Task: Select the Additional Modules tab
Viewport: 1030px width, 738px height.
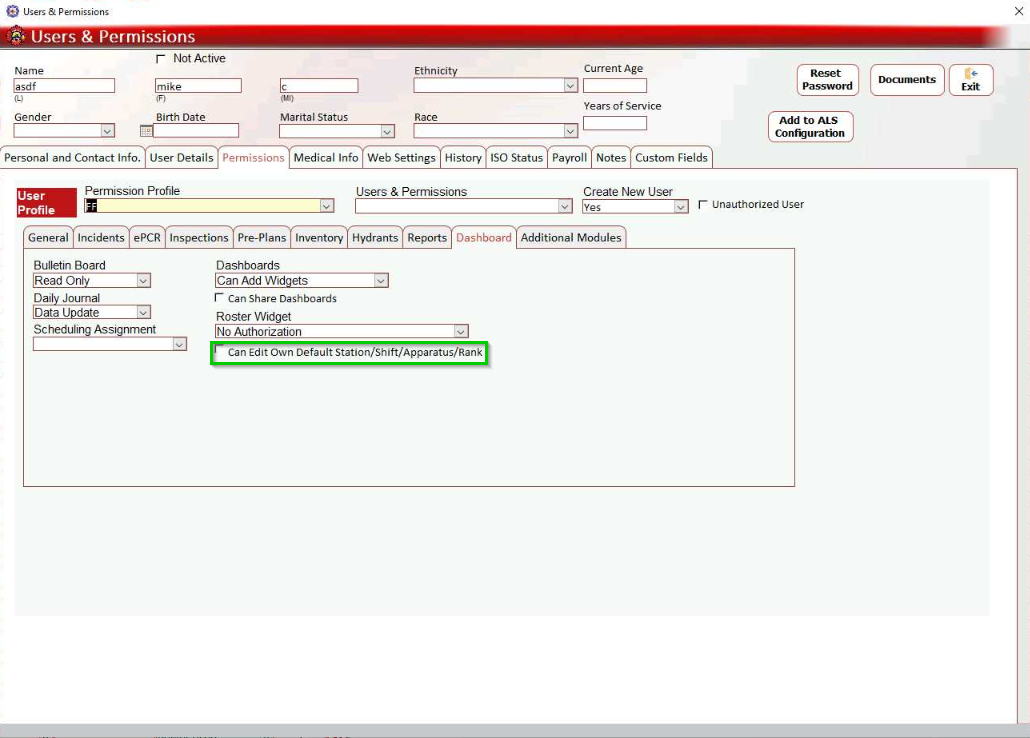Action: pyautogui.click(x=571, y=238)
